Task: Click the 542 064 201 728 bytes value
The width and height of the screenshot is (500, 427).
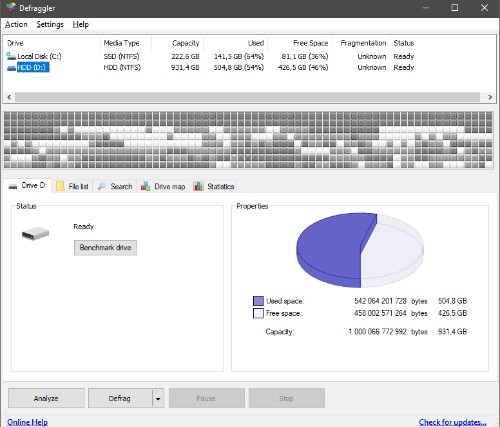Action: click(380, 301)
